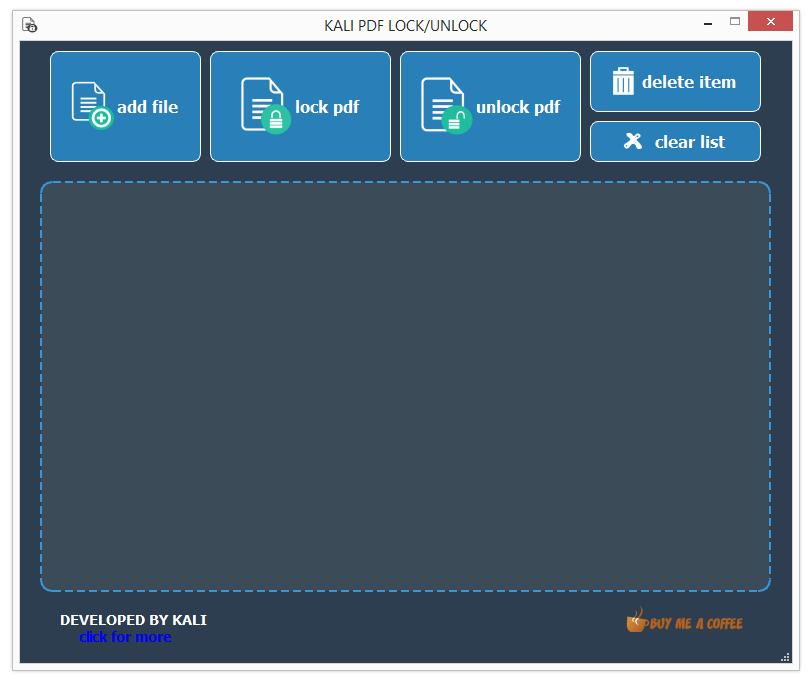This screenshot has width=808, height=679.
Task: Open the 'click for more' link
Action: click(125, 637)
